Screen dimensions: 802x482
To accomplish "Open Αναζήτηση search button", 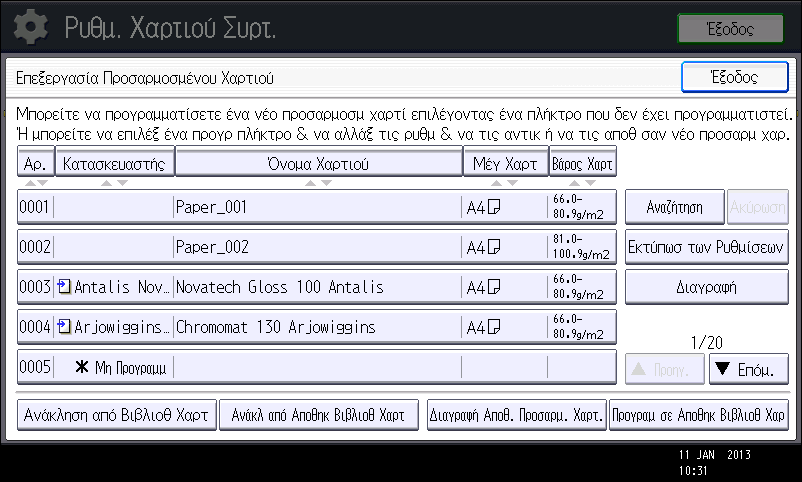I will point(675,207).
